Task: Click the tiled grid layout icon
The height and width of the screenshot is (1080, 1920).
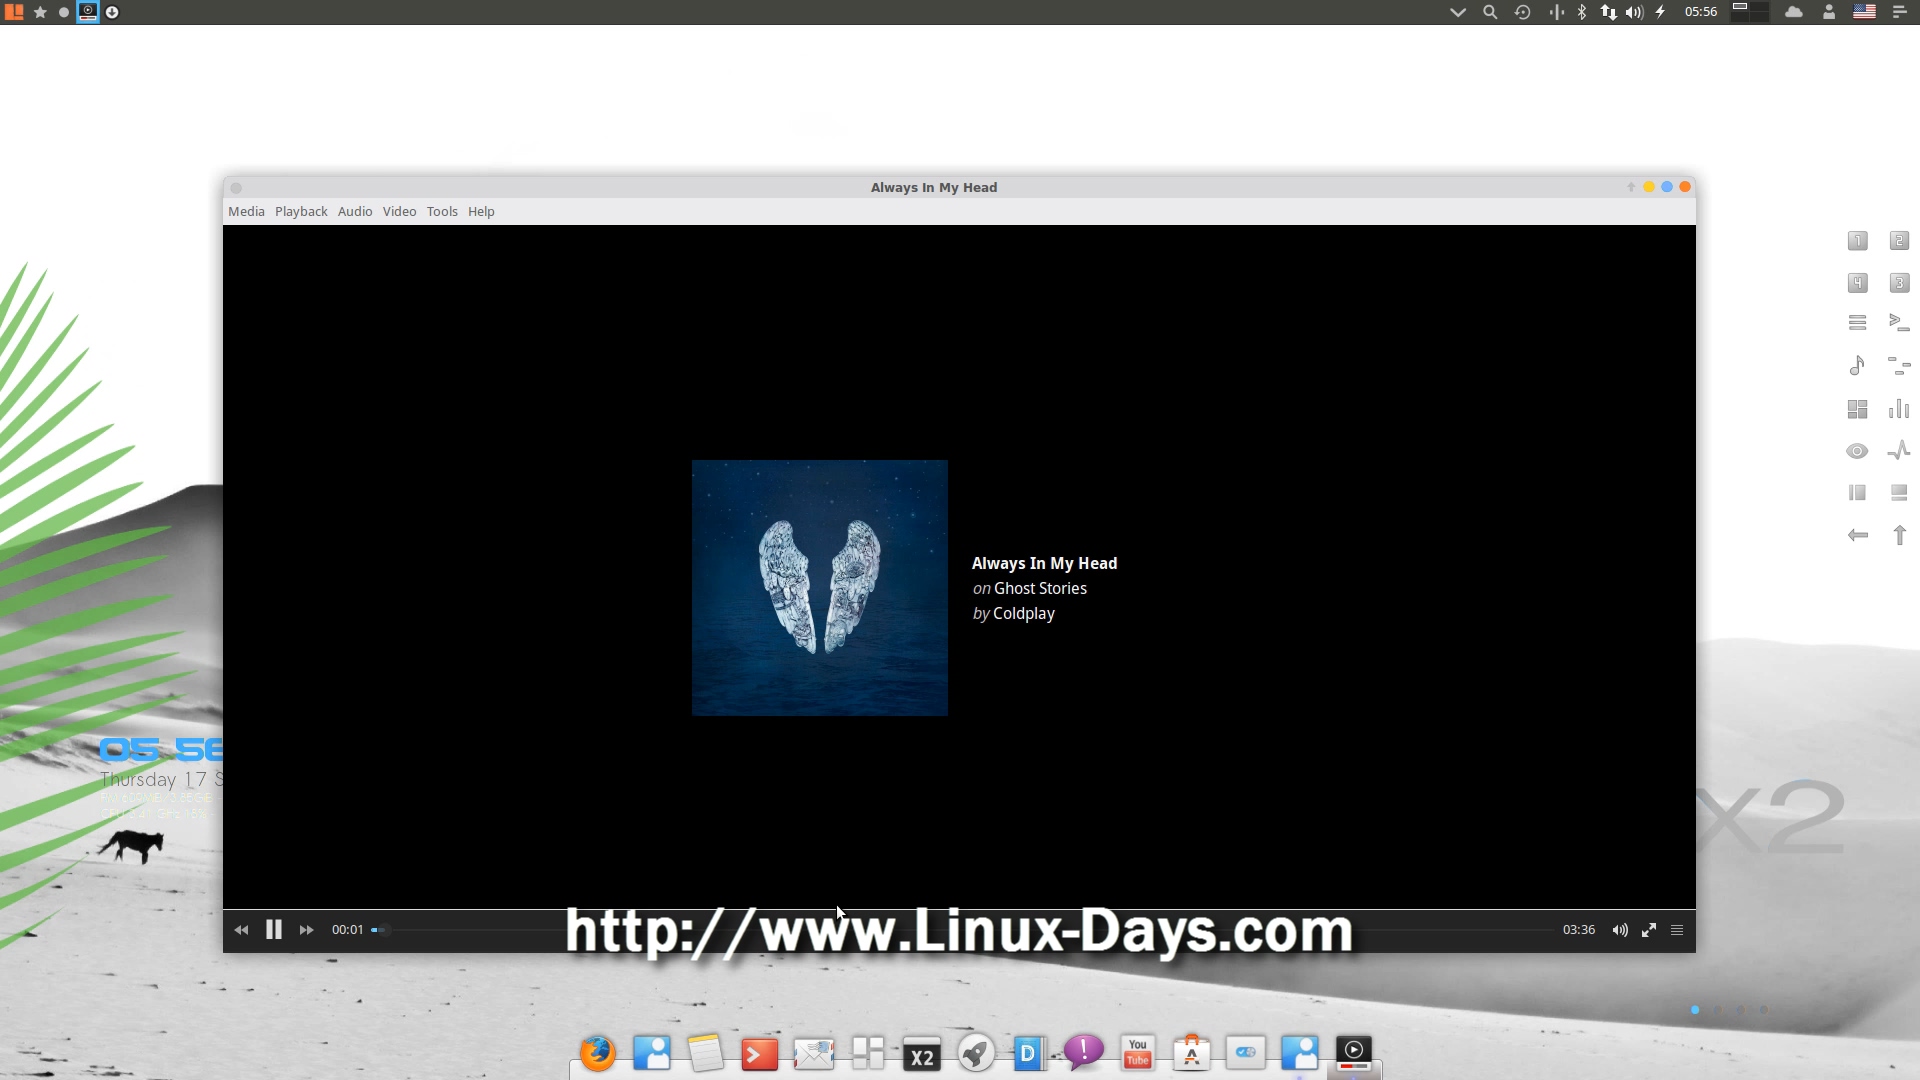Action: point(1857,409)
